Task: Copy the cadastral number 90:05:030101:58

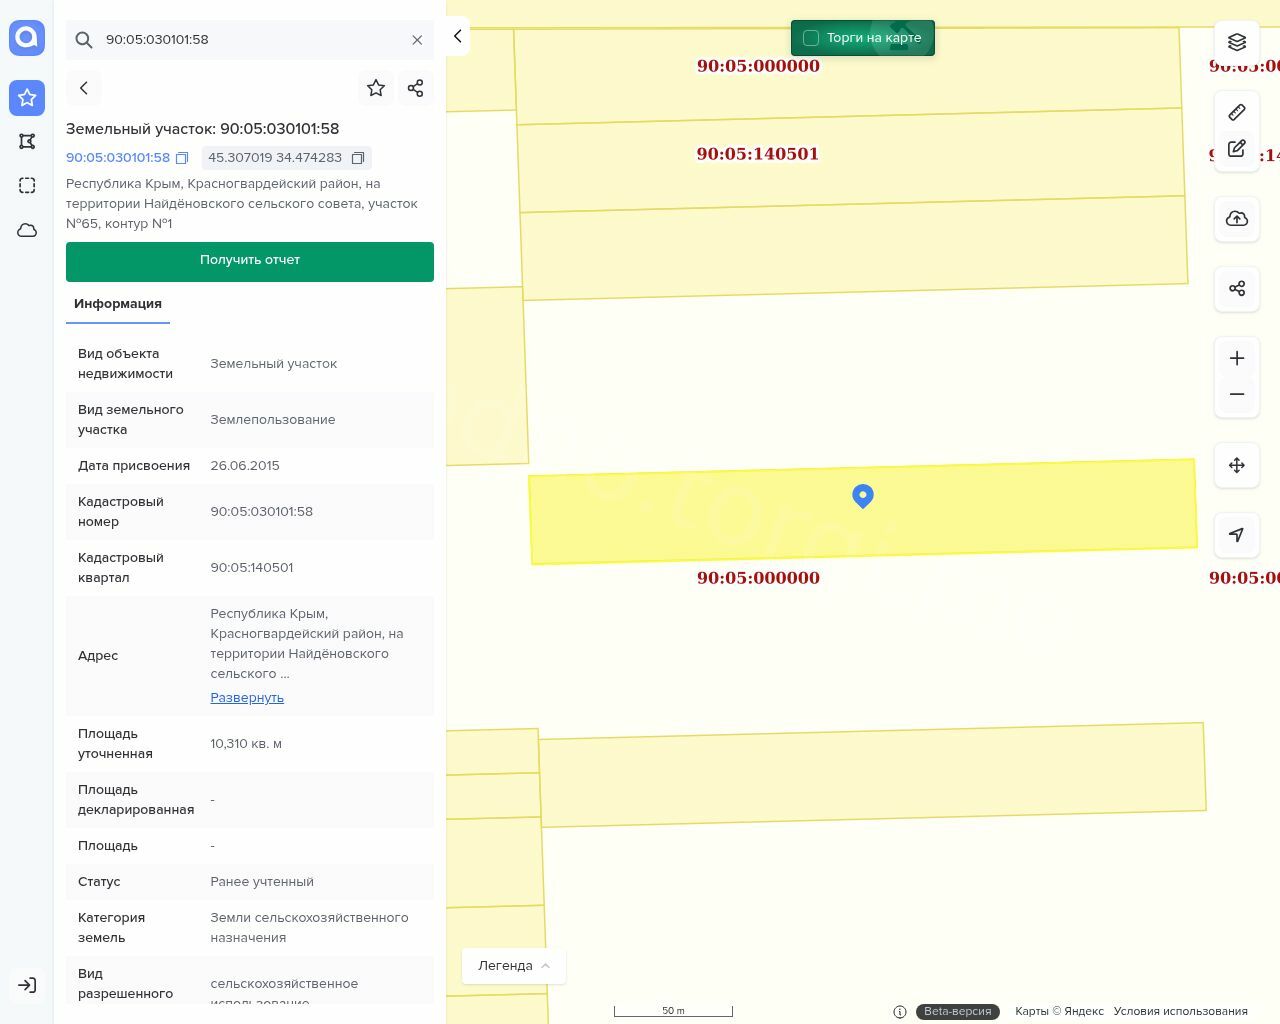Action: pyautogui.click(x=182, y=158)
